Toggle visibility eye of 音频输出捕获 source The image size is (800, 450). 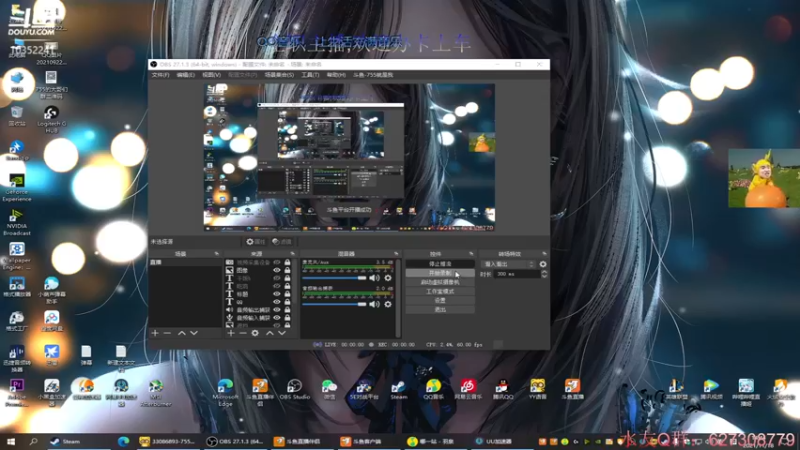pos(277,310)
